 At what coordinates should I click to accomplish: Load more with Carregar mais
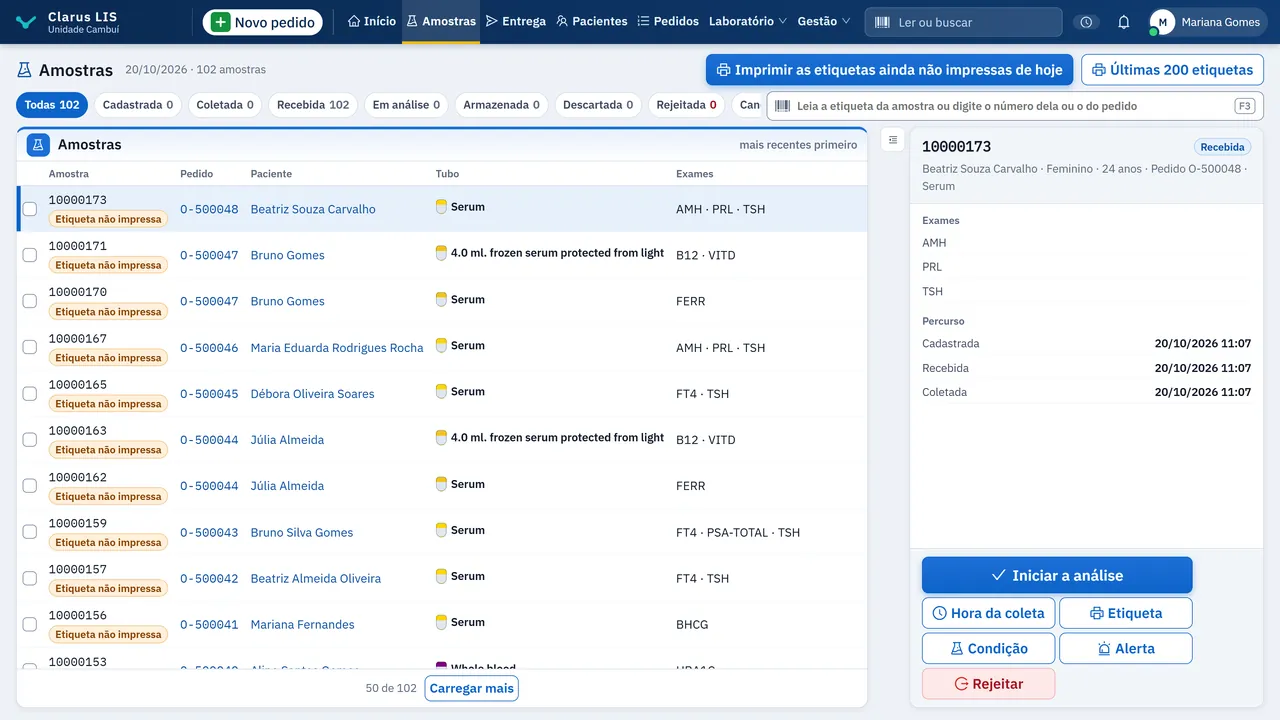point(472,688)
